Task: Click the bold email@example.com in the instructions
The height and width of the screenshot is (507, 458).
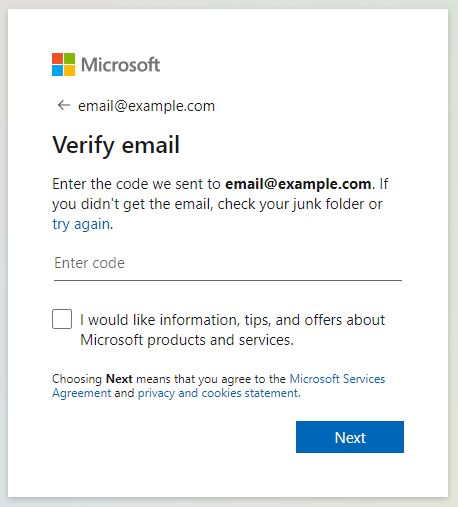Action: click(298, 184)
